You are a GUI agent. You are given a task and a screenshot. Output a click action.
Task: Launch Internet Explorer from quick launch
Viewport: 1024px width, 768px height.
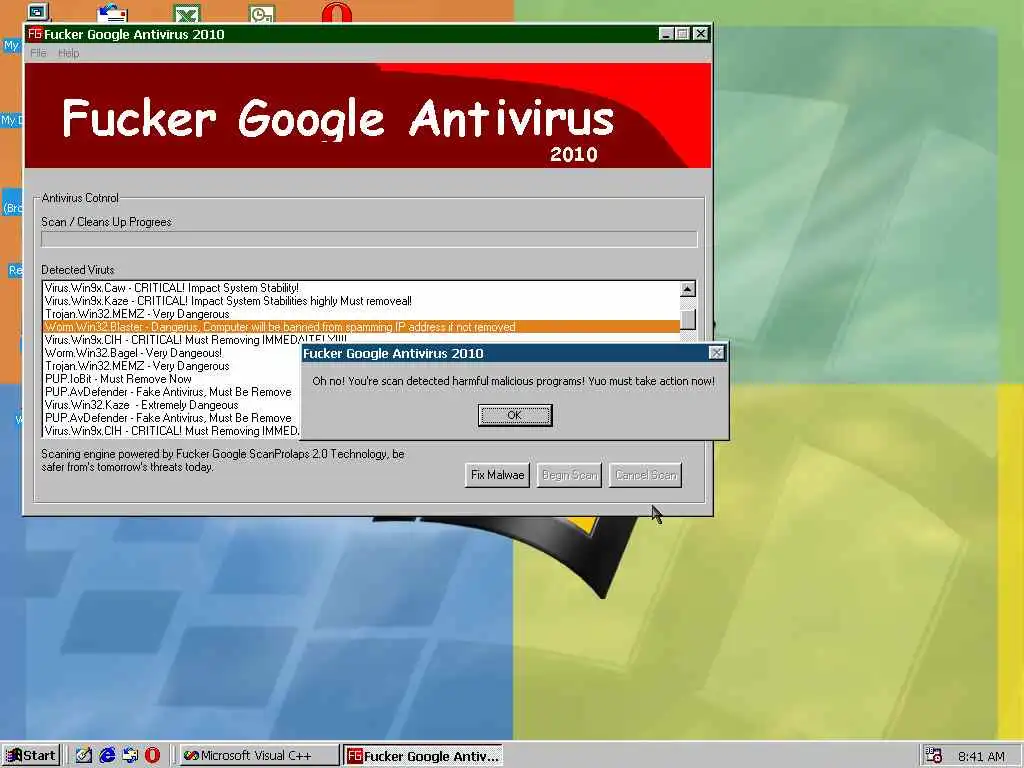107,756
